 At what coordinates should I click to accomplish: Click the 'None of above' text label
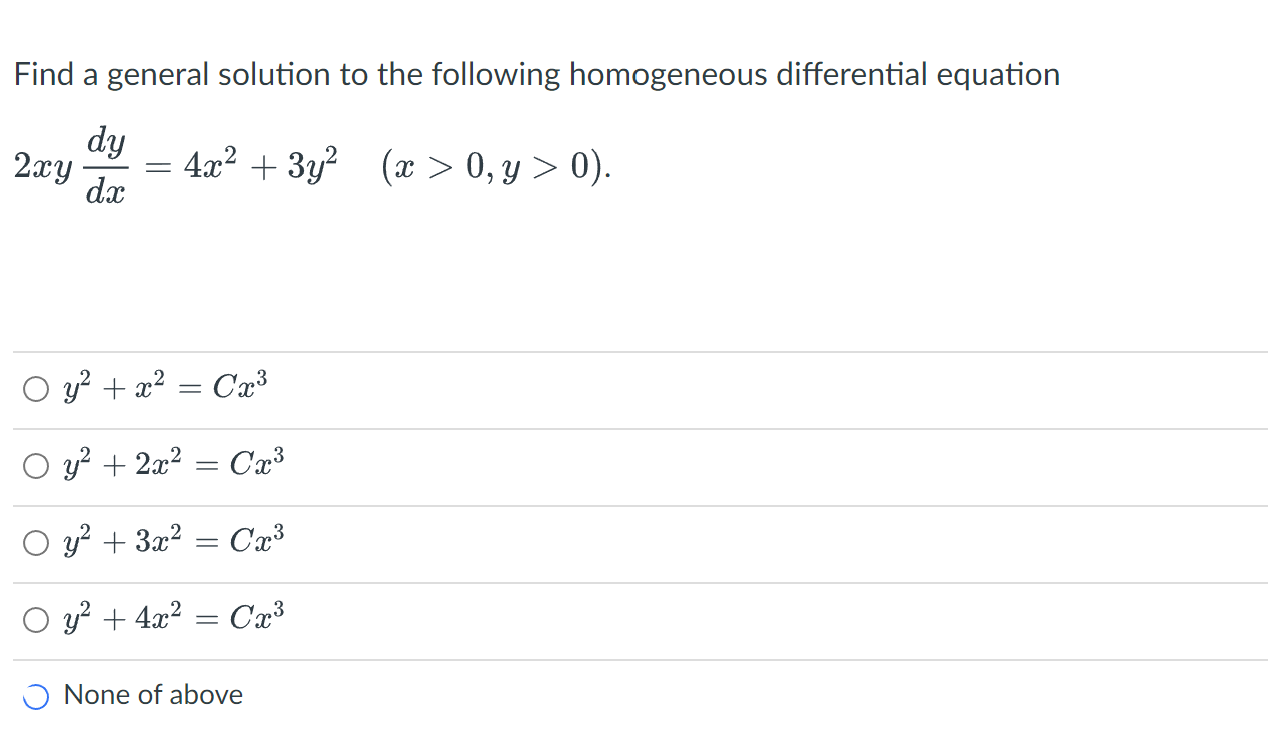pos(152,695)
